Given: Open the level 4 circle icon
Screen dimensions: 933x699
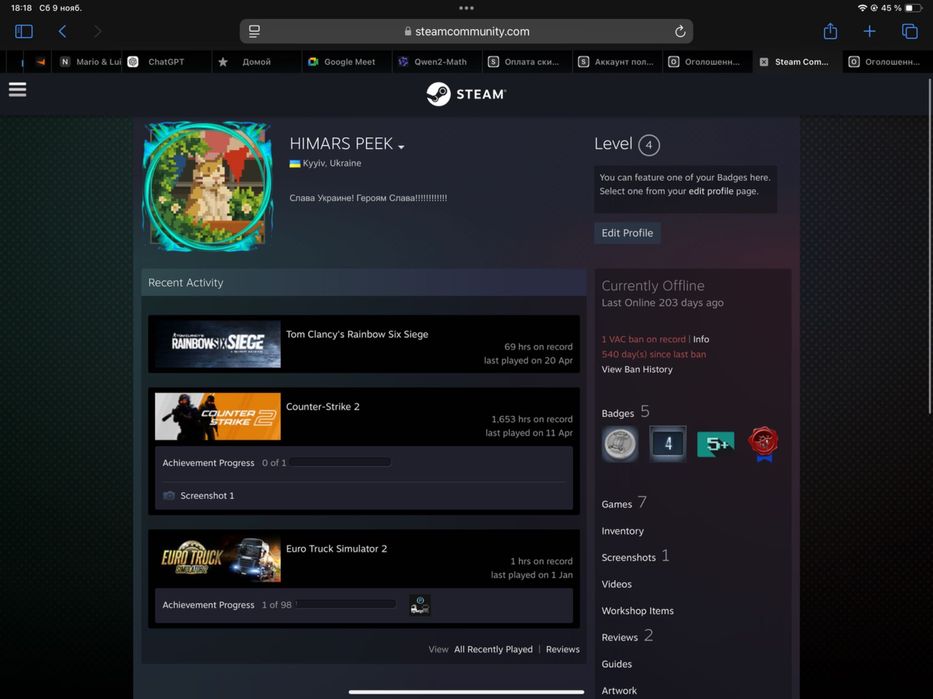Looking at the screenshot, I should point(649,145).
